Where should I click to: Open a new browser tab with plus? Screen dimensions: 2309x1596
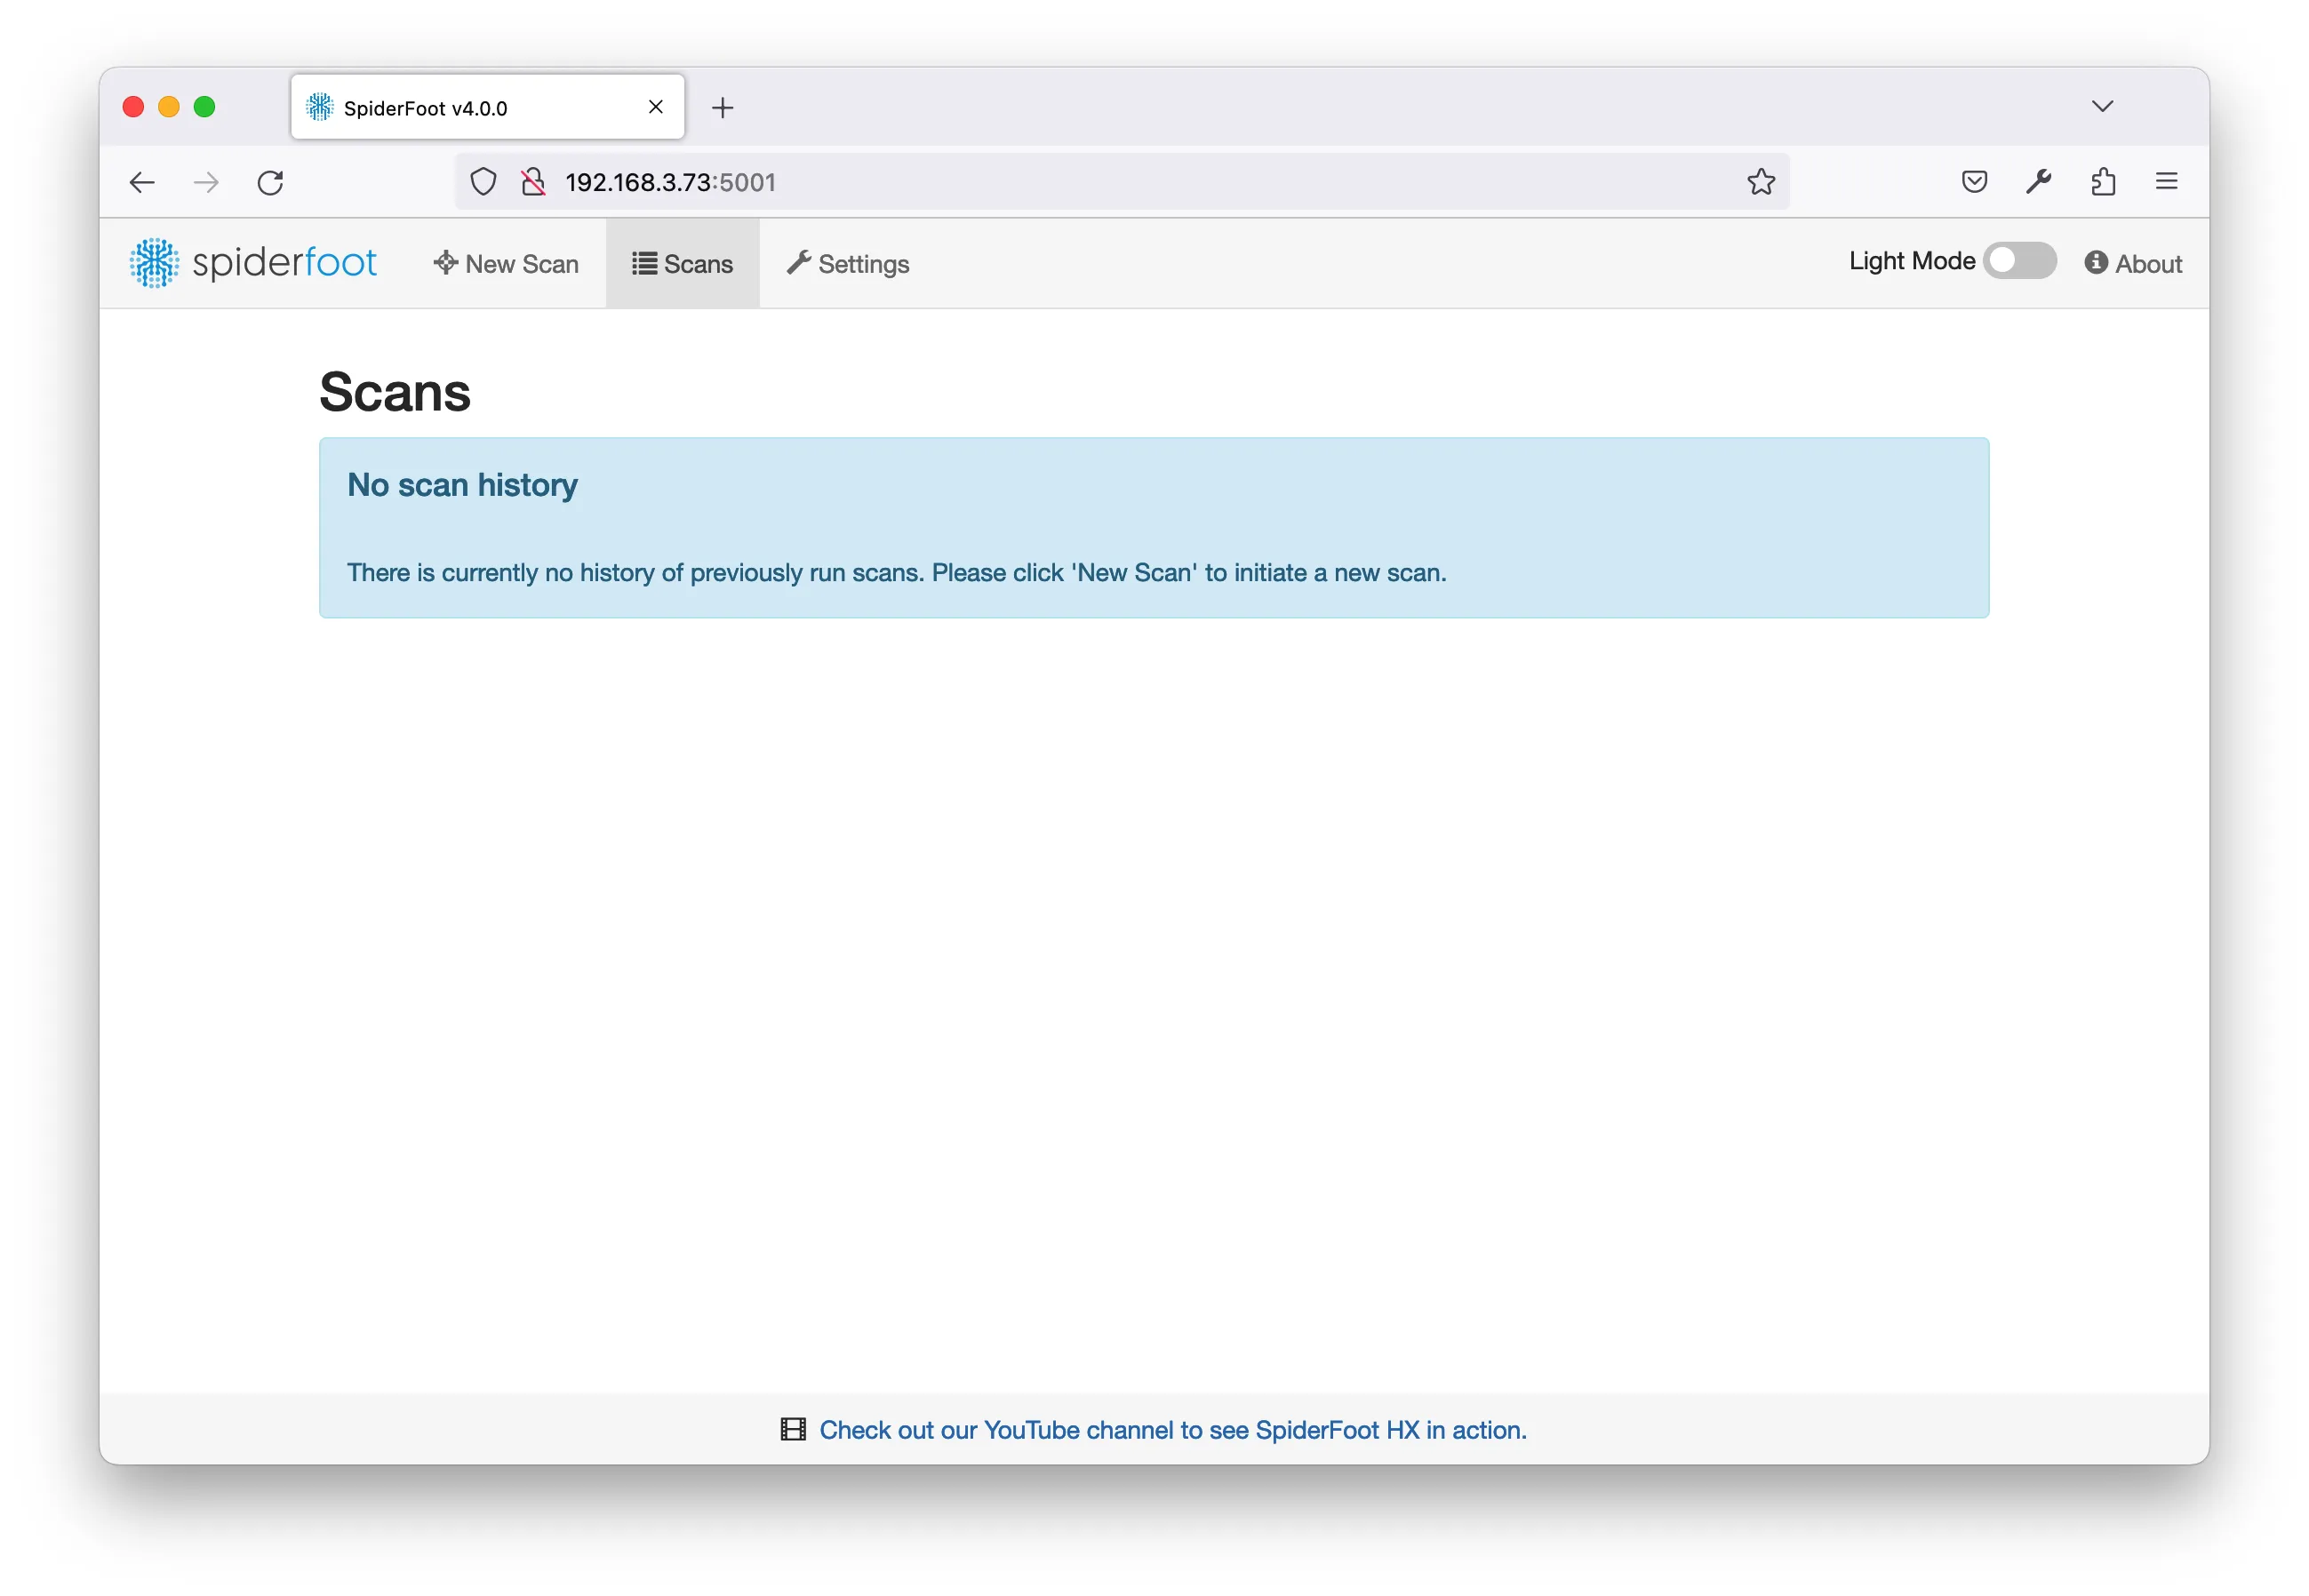[x=723, y=107]
